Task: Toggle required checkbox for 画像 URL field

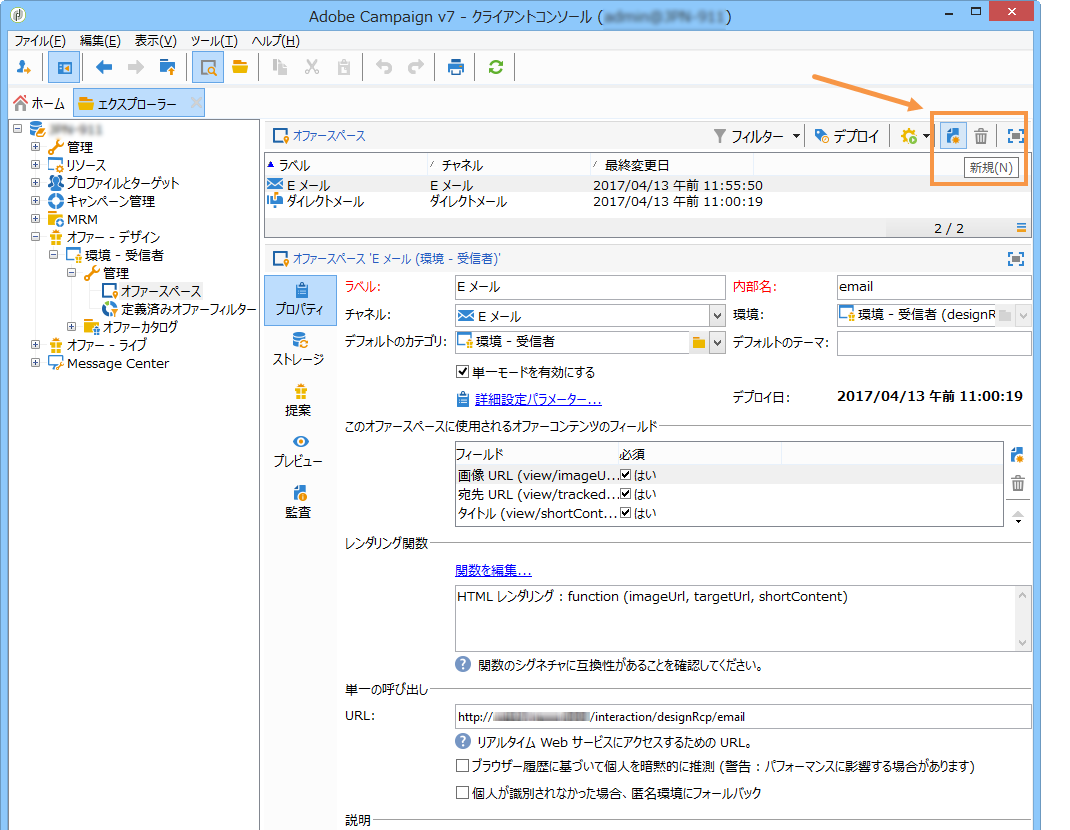Action: coord(626,474)
